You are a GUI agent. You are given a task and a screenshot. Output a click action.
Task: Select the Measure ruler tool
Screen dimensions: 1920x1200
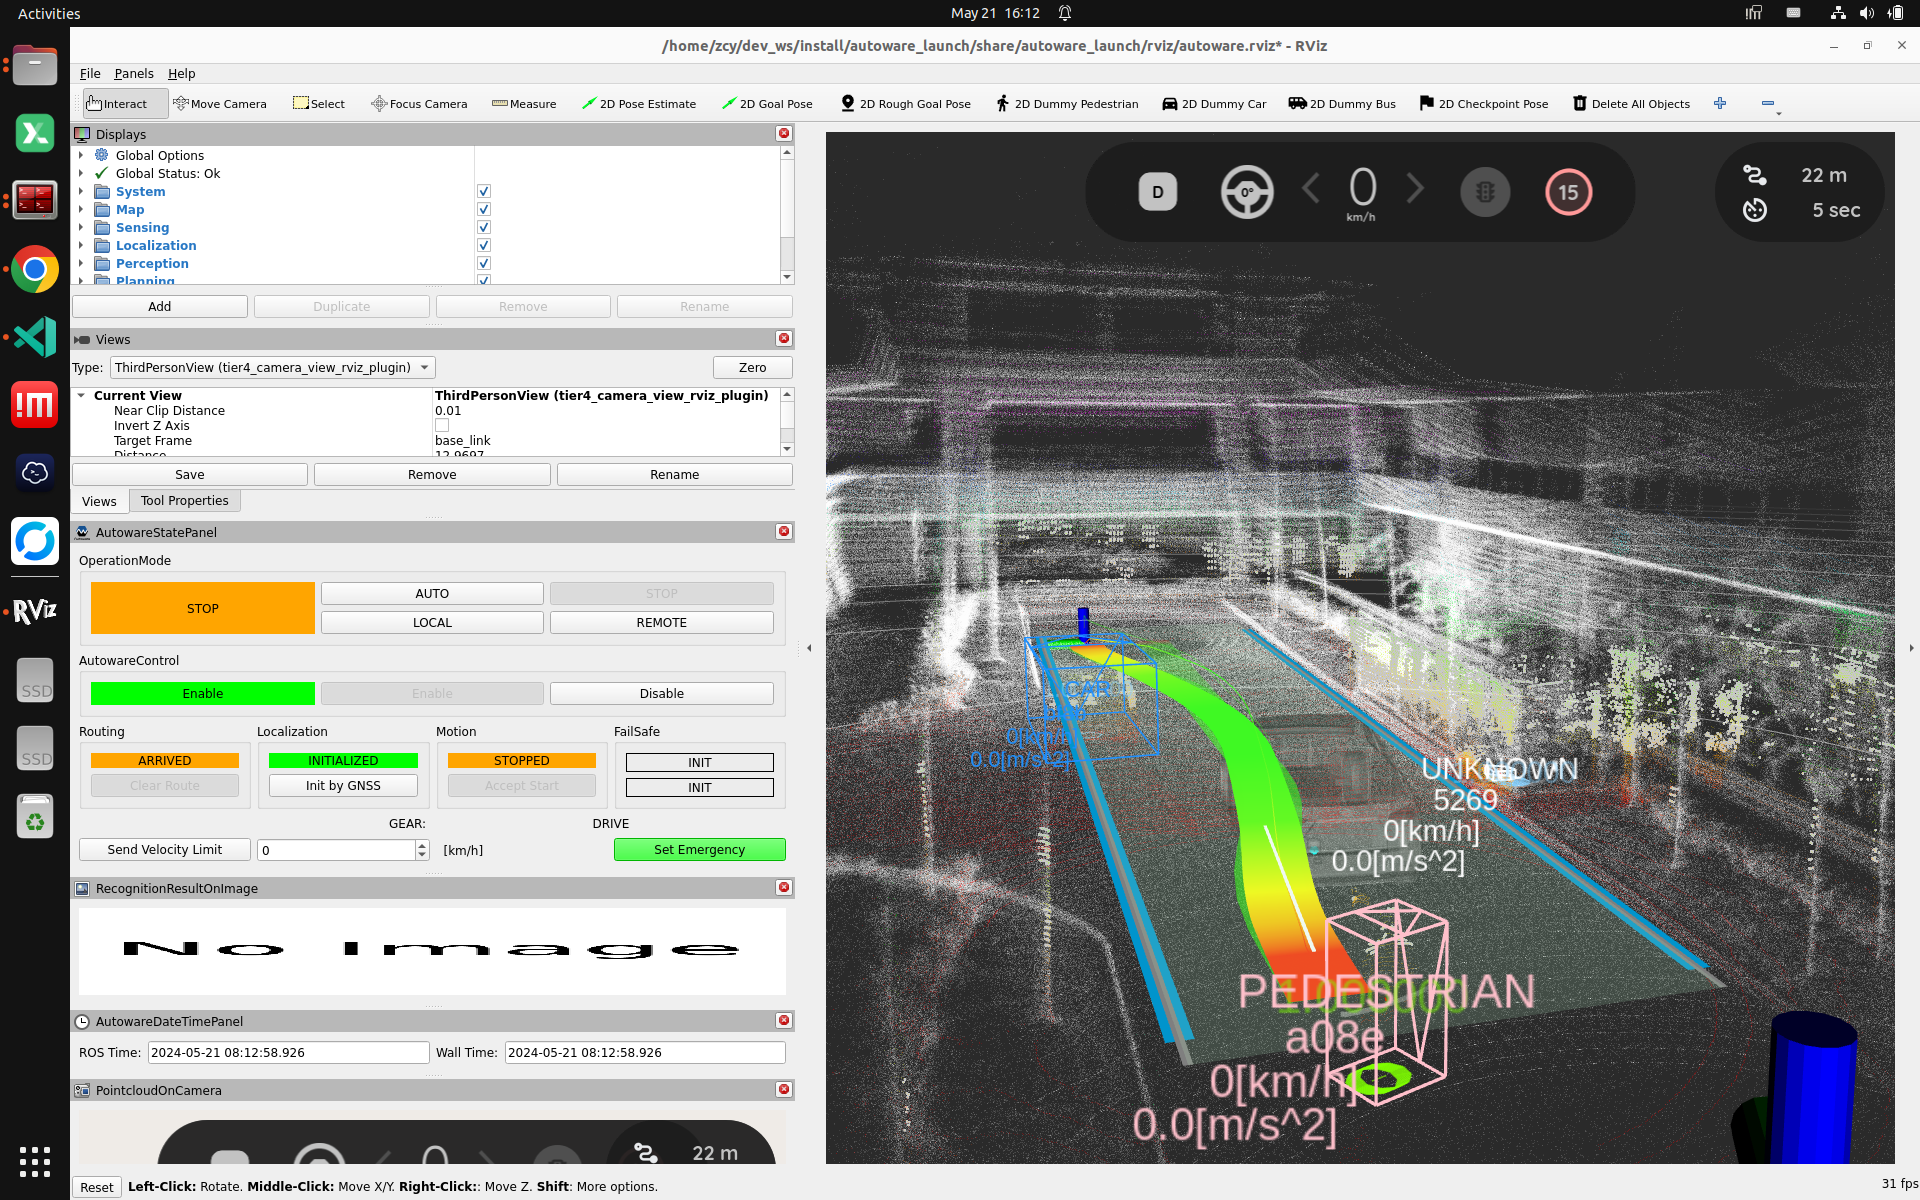pos(524,104)
